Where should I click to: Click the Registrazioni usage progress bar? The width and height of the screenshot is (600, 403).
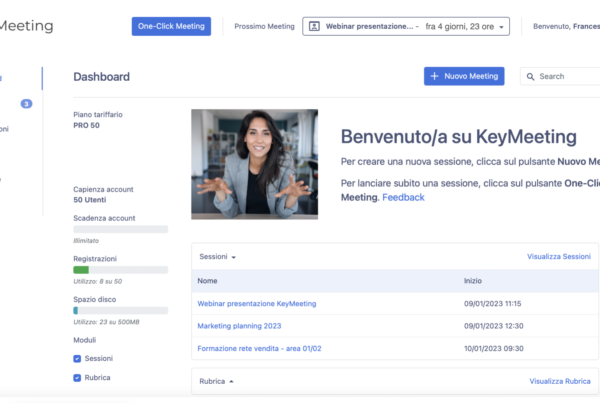coord(121,270)
